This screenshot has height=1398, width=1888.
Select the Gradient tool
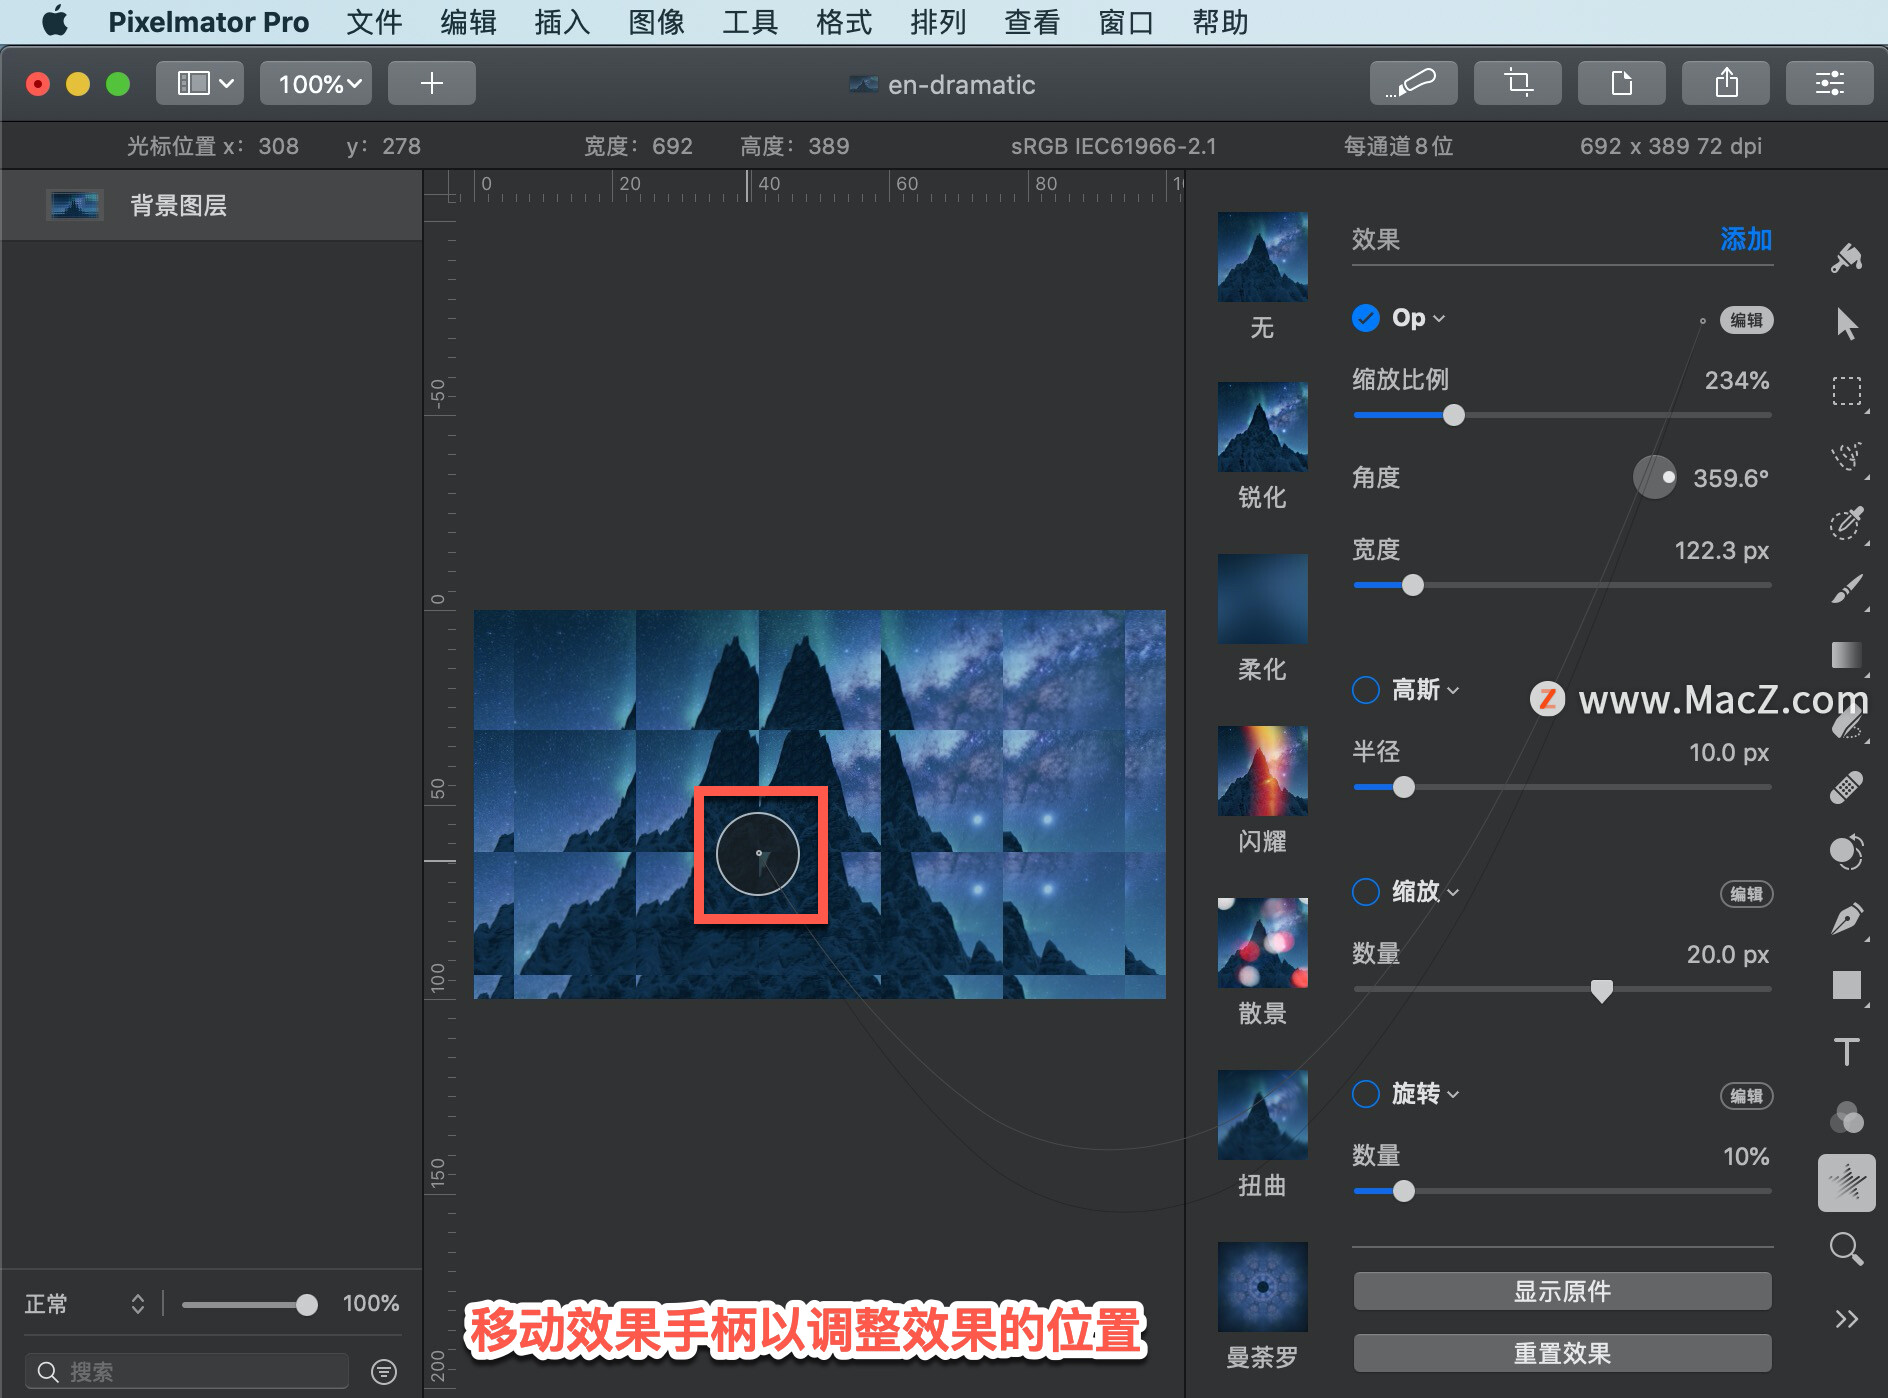pyautogui.click(x=1846, y=655)
